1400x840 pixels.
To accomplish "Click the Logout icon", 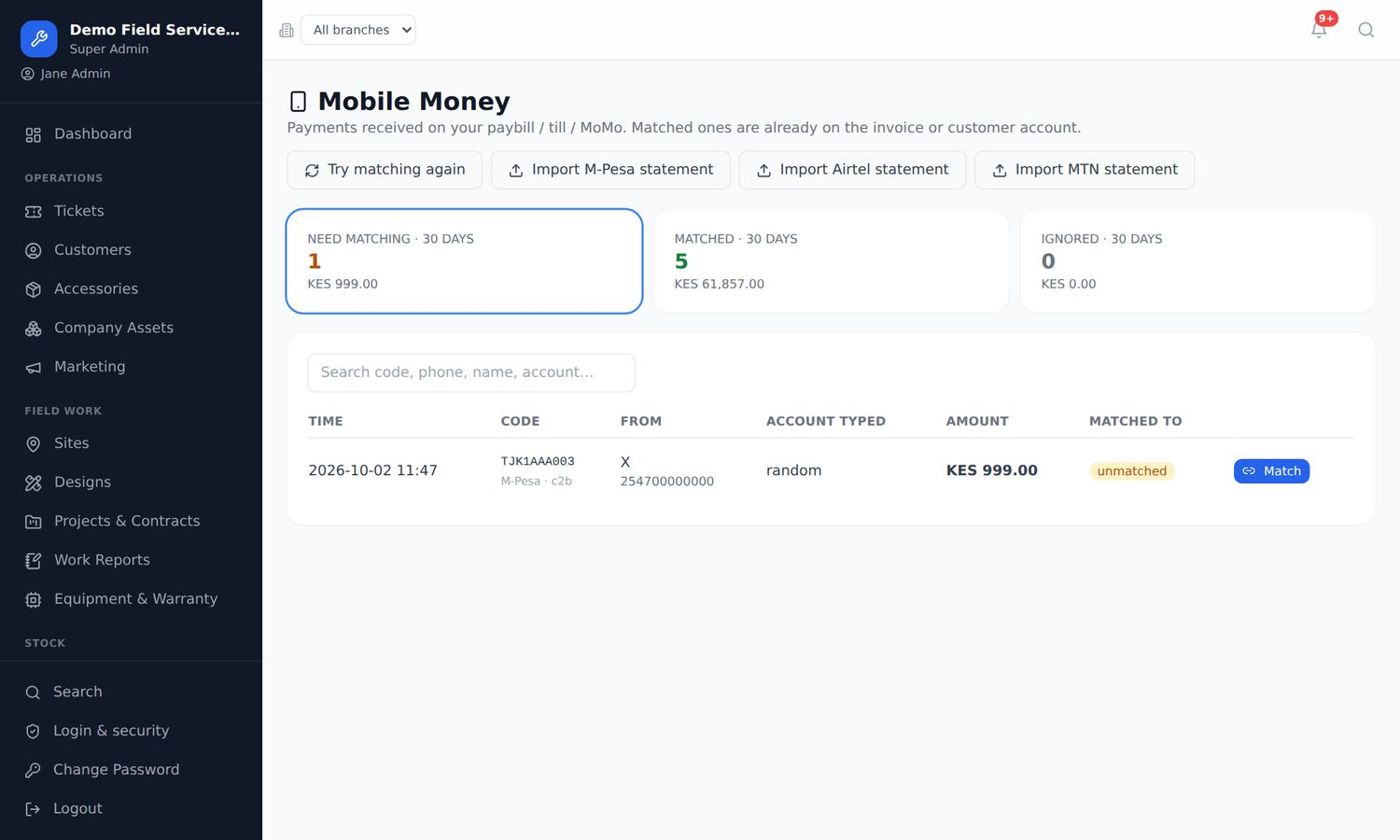I will pyautogui.click(x=32, y=809).
